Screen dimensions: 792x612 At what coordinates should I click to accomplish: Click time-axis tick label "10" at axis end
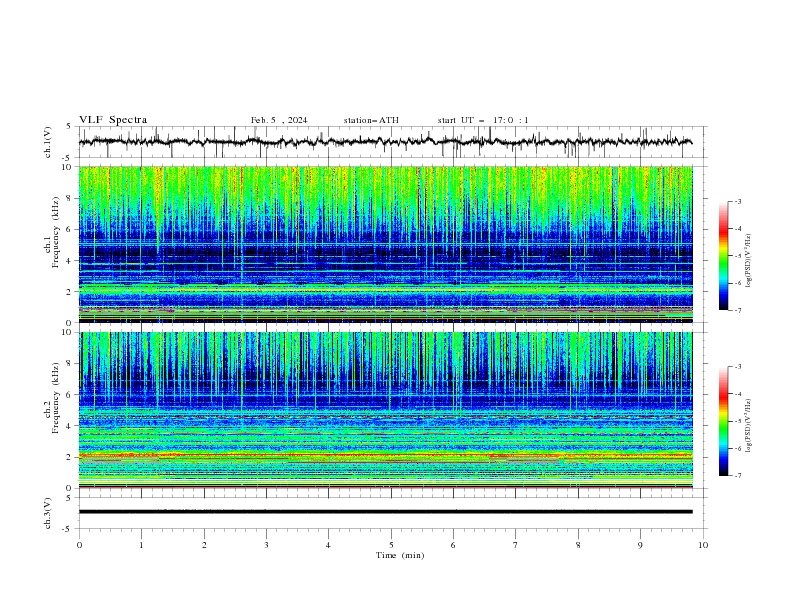click(x=703, y=545)
